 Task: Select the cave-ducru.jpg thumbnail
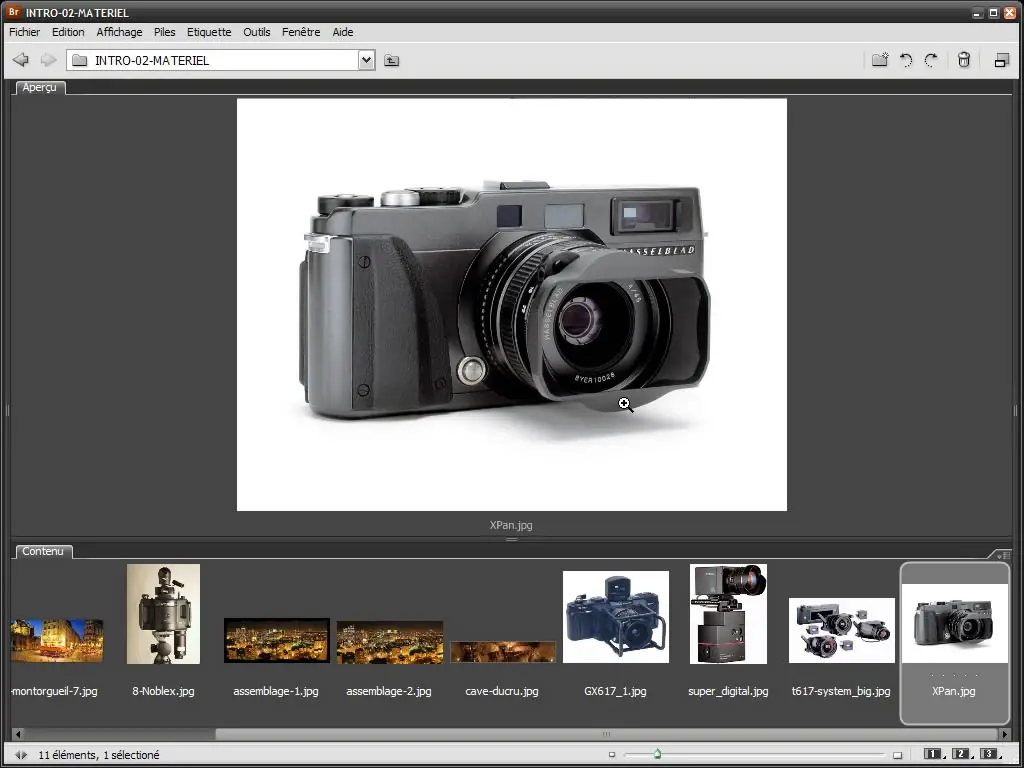pos(503,652)
